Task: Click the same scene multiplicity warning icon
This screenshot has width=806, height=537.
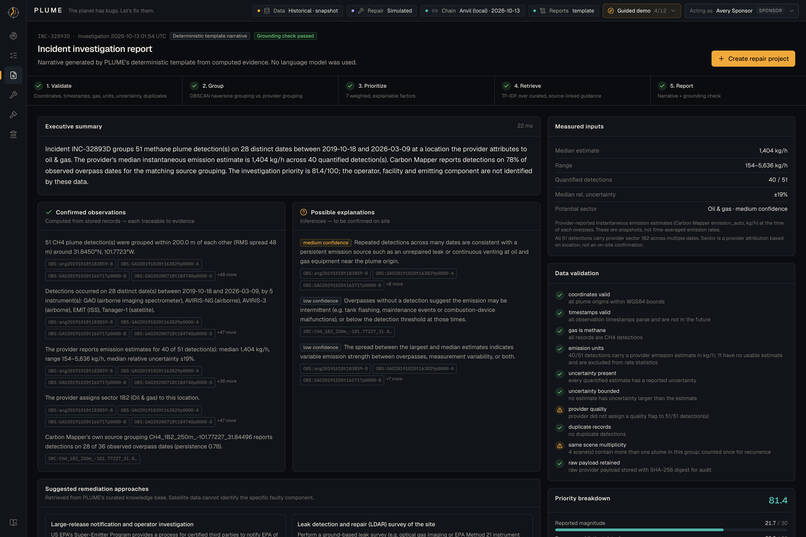Action: coord(559,446)
